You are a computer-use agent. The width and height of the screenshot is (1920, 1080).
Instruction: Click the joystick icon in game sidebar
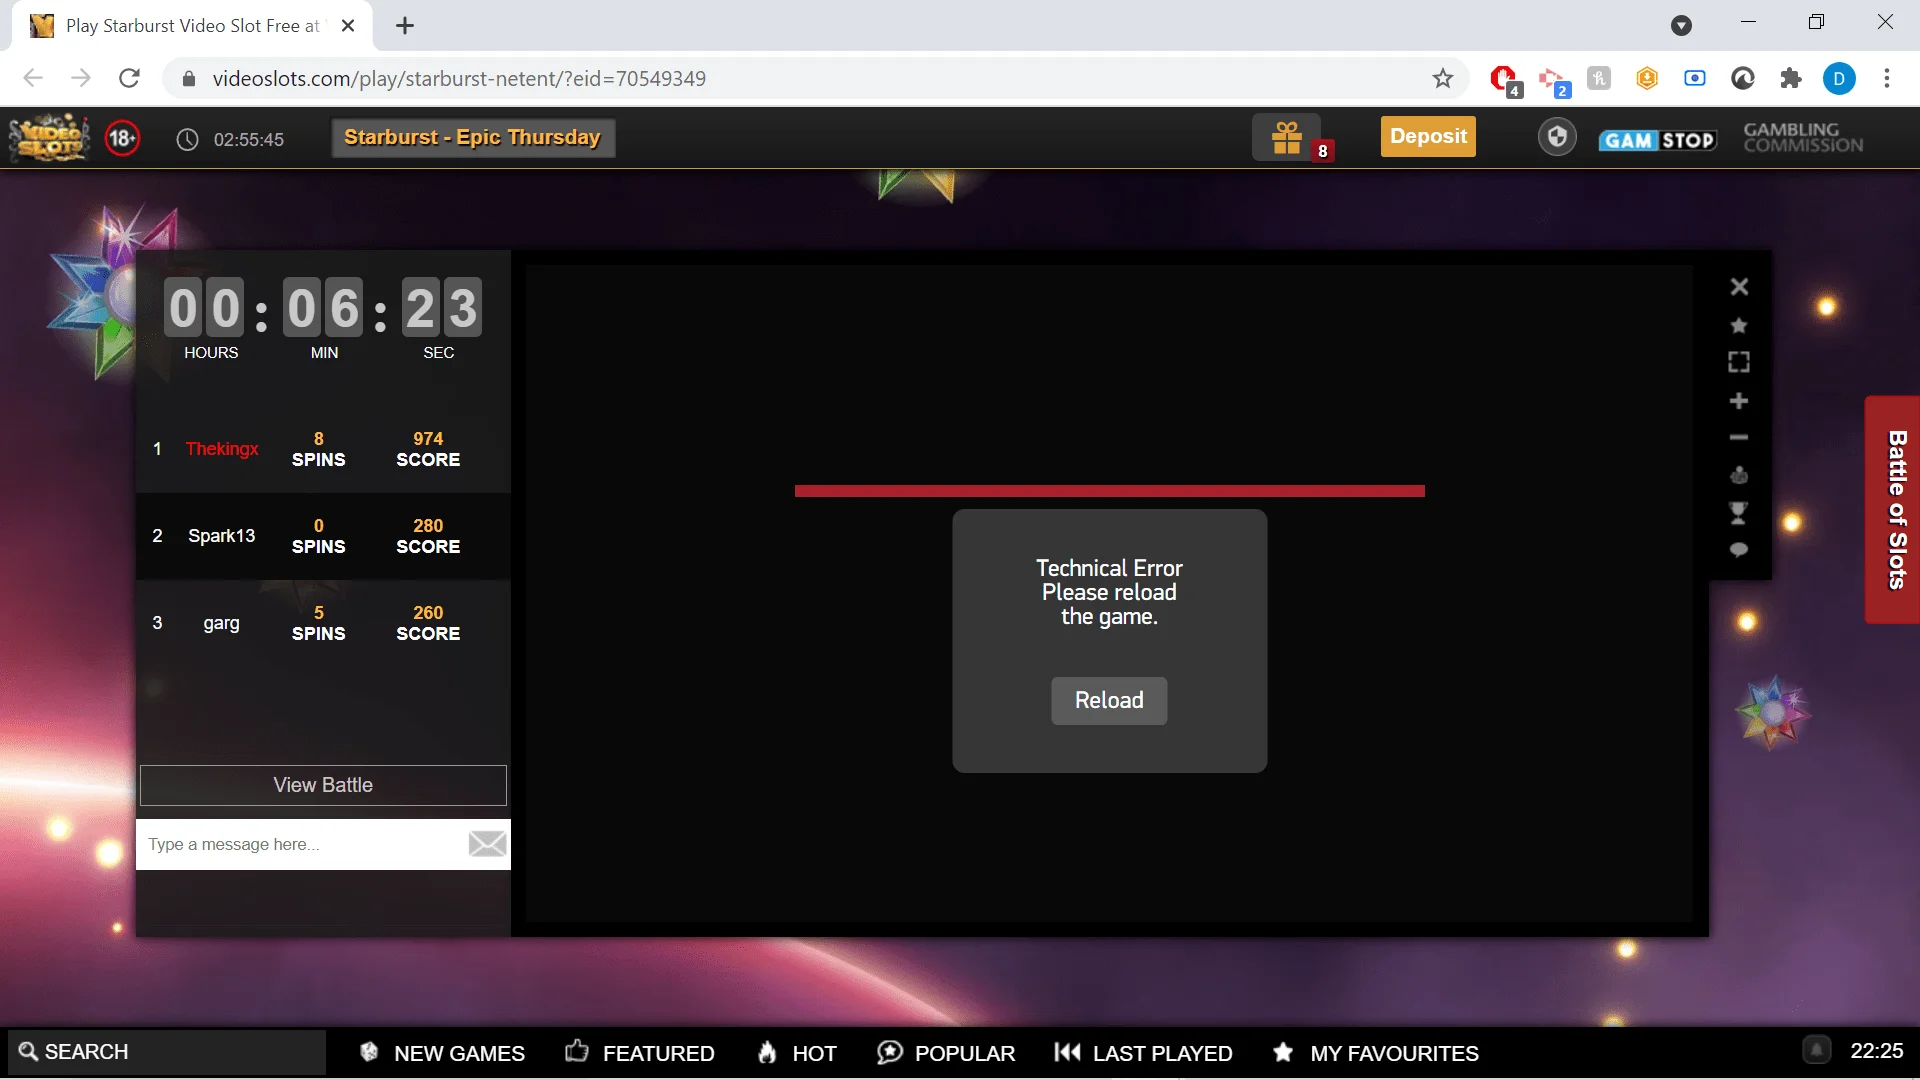(x=1739, y=475)
